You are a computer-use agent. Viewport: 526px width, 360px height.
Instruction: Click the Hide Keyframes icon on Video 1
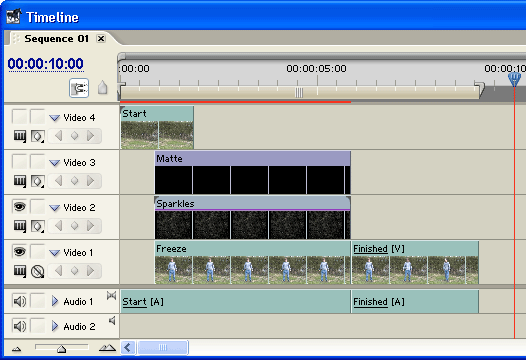(x=38, y=271)
